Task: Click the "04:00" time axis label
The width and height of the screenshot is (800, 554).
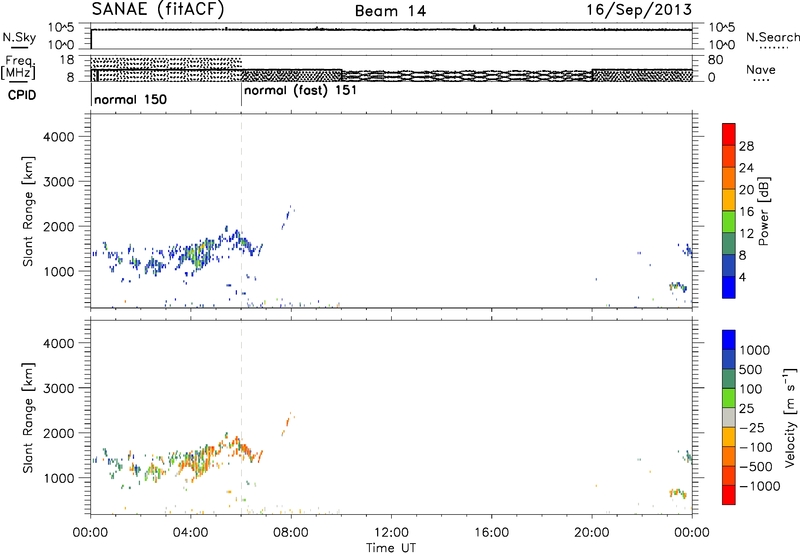Action: click(x=190, y=533)
